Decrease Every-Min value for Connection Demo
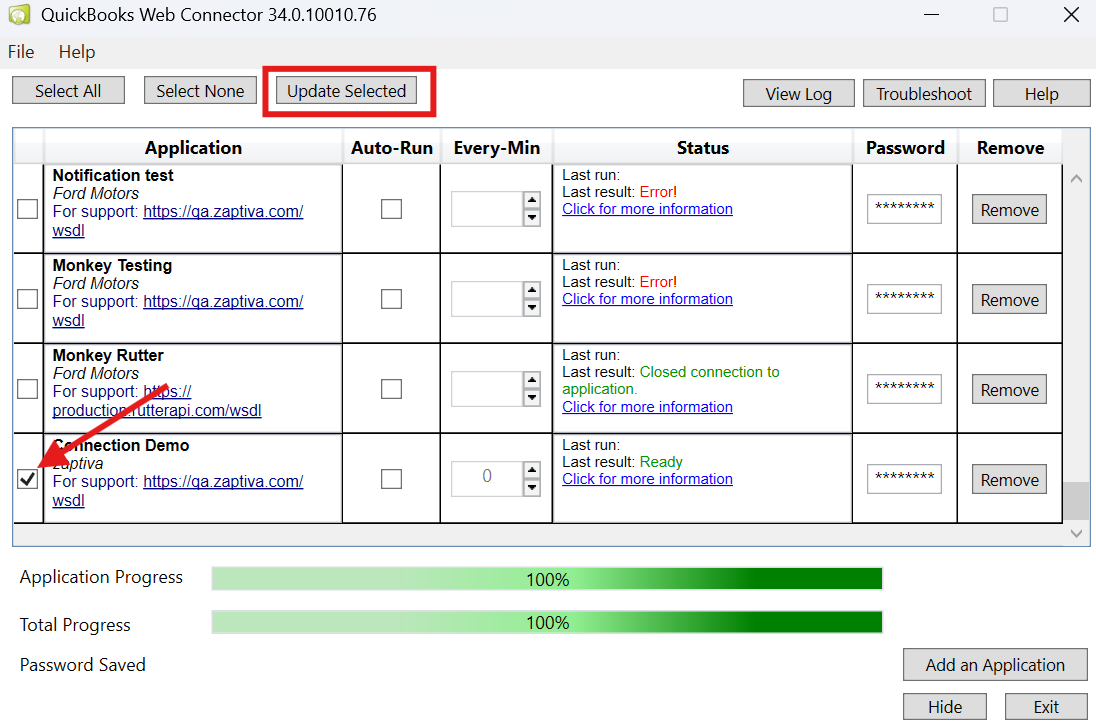Viewport: 1096px width, 724px height. coord(532,487)
